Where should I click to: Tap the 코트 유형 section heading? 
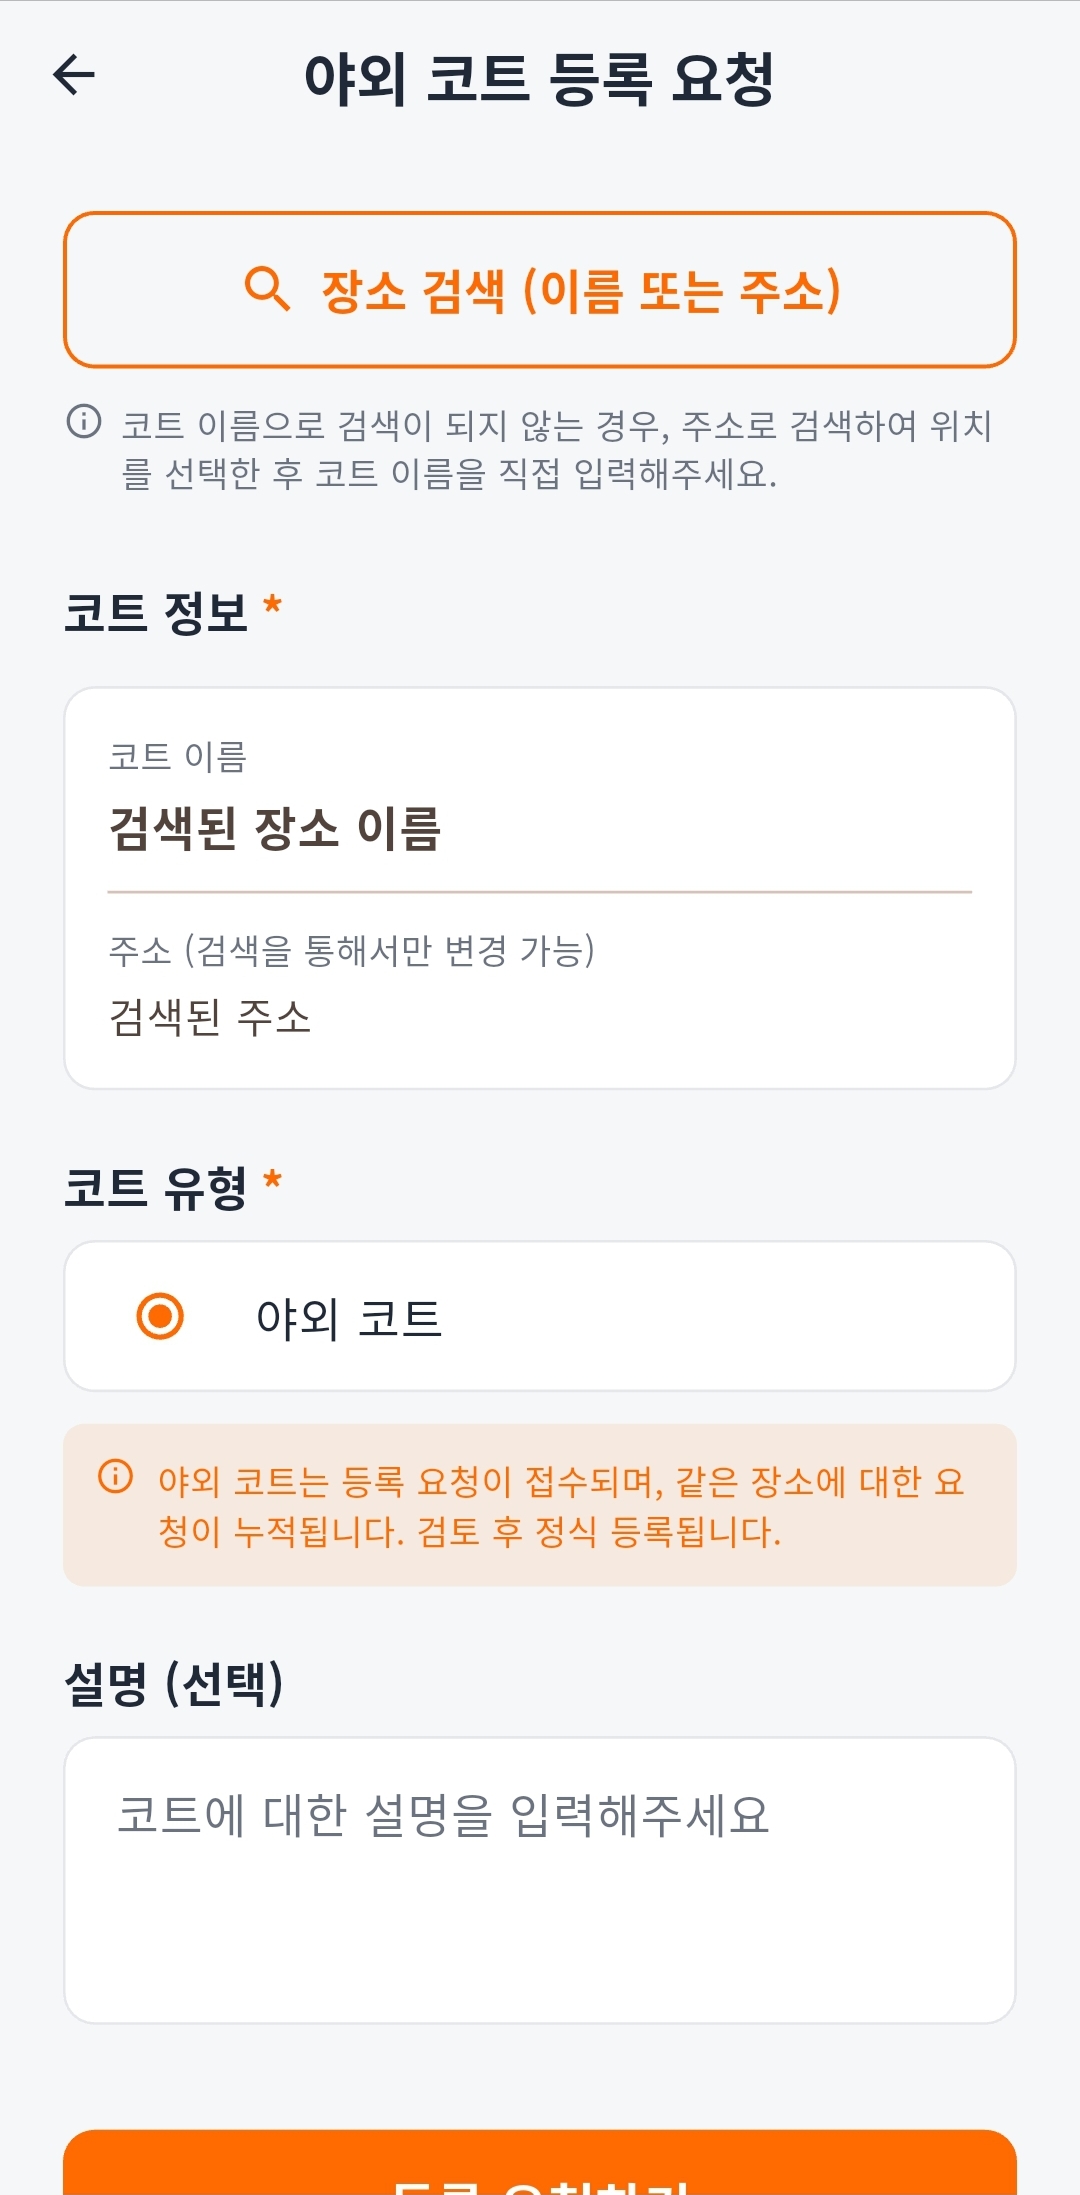(156, 1188)
